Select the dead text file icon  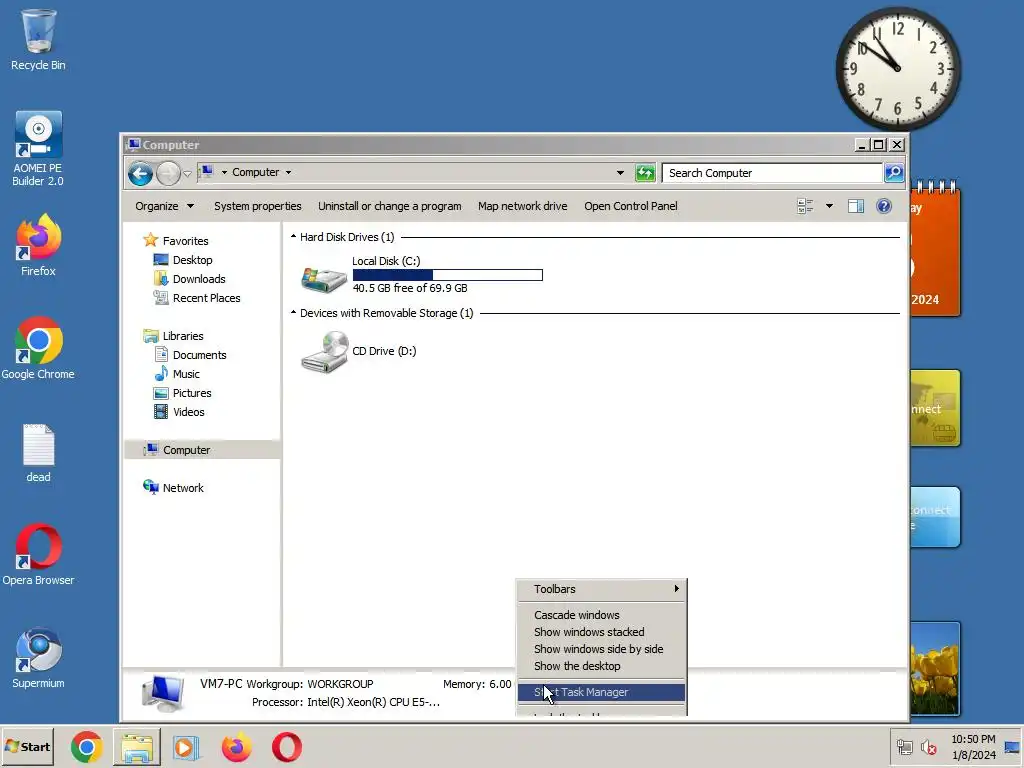[x=38, y=453]
